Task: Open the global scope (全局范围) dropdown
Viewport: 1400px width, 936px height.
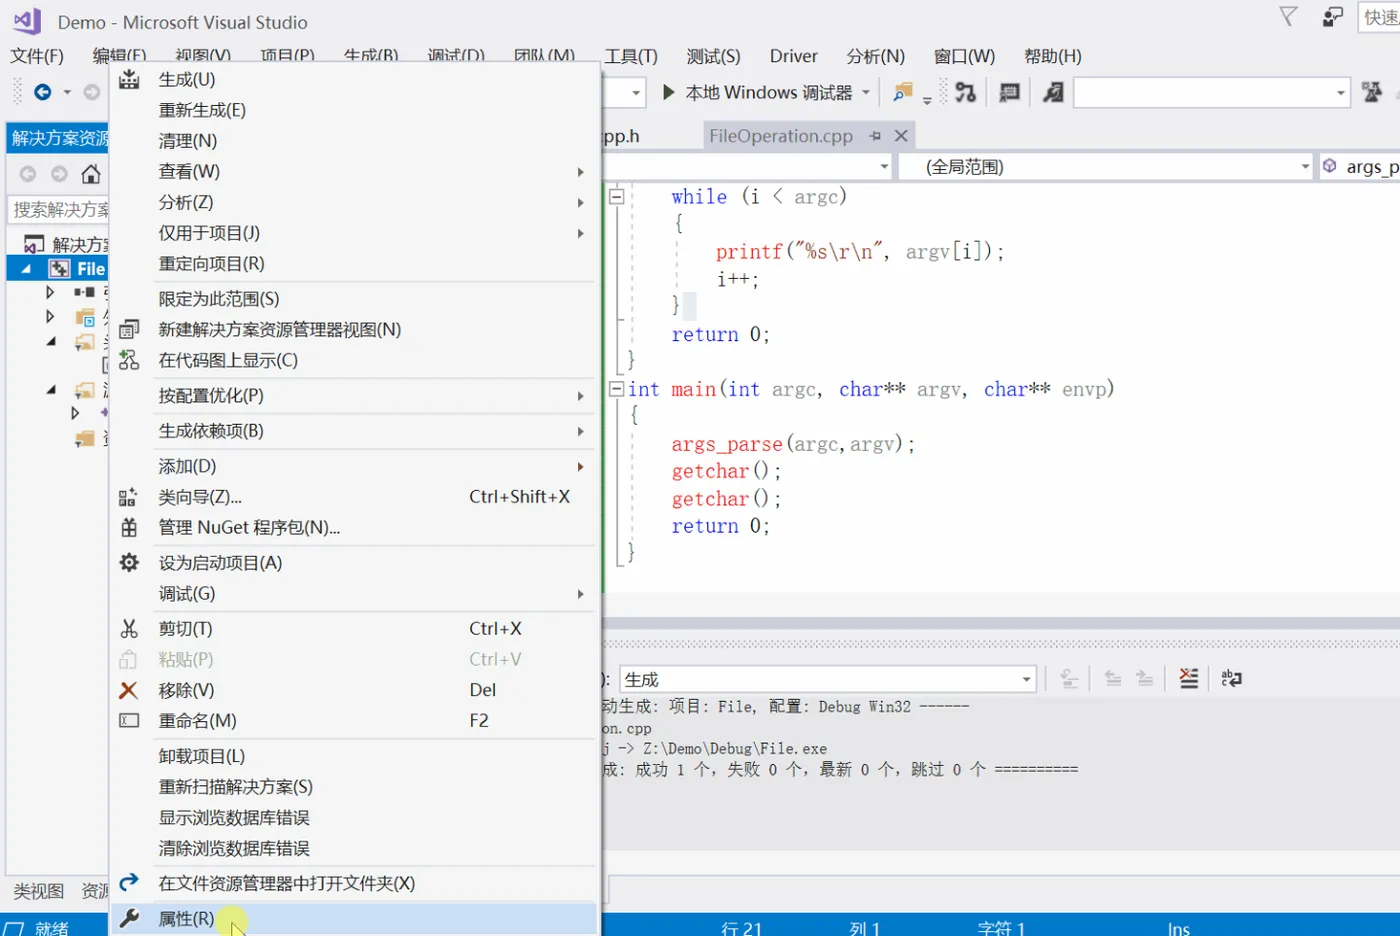Action: coord(1305,167)
